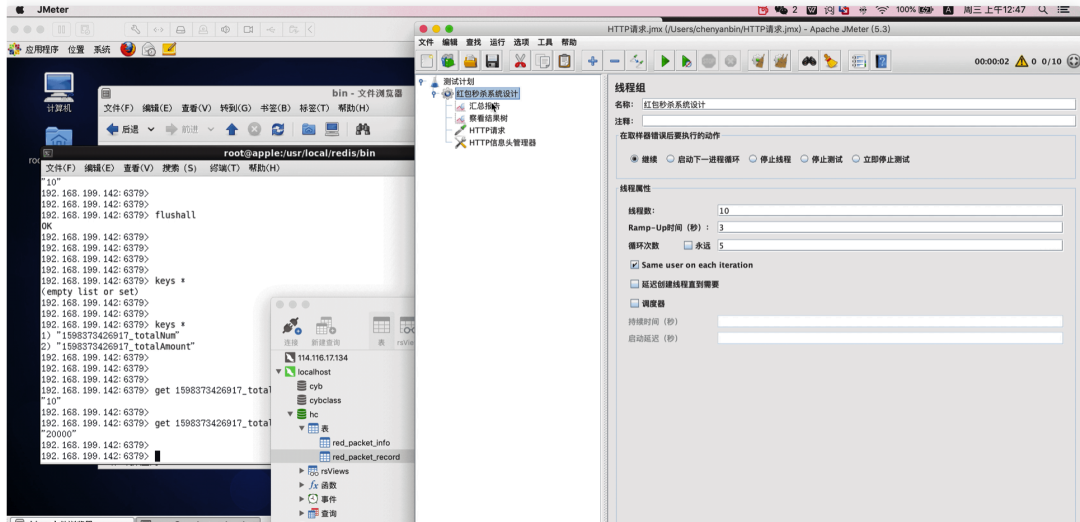
Task: Select HTTP Request in the test plan tree
Action: click(487, 130)
